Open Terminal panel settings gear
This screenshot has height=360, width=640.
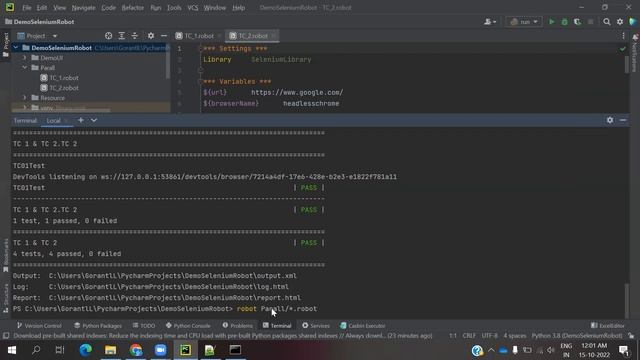(610, 120)
